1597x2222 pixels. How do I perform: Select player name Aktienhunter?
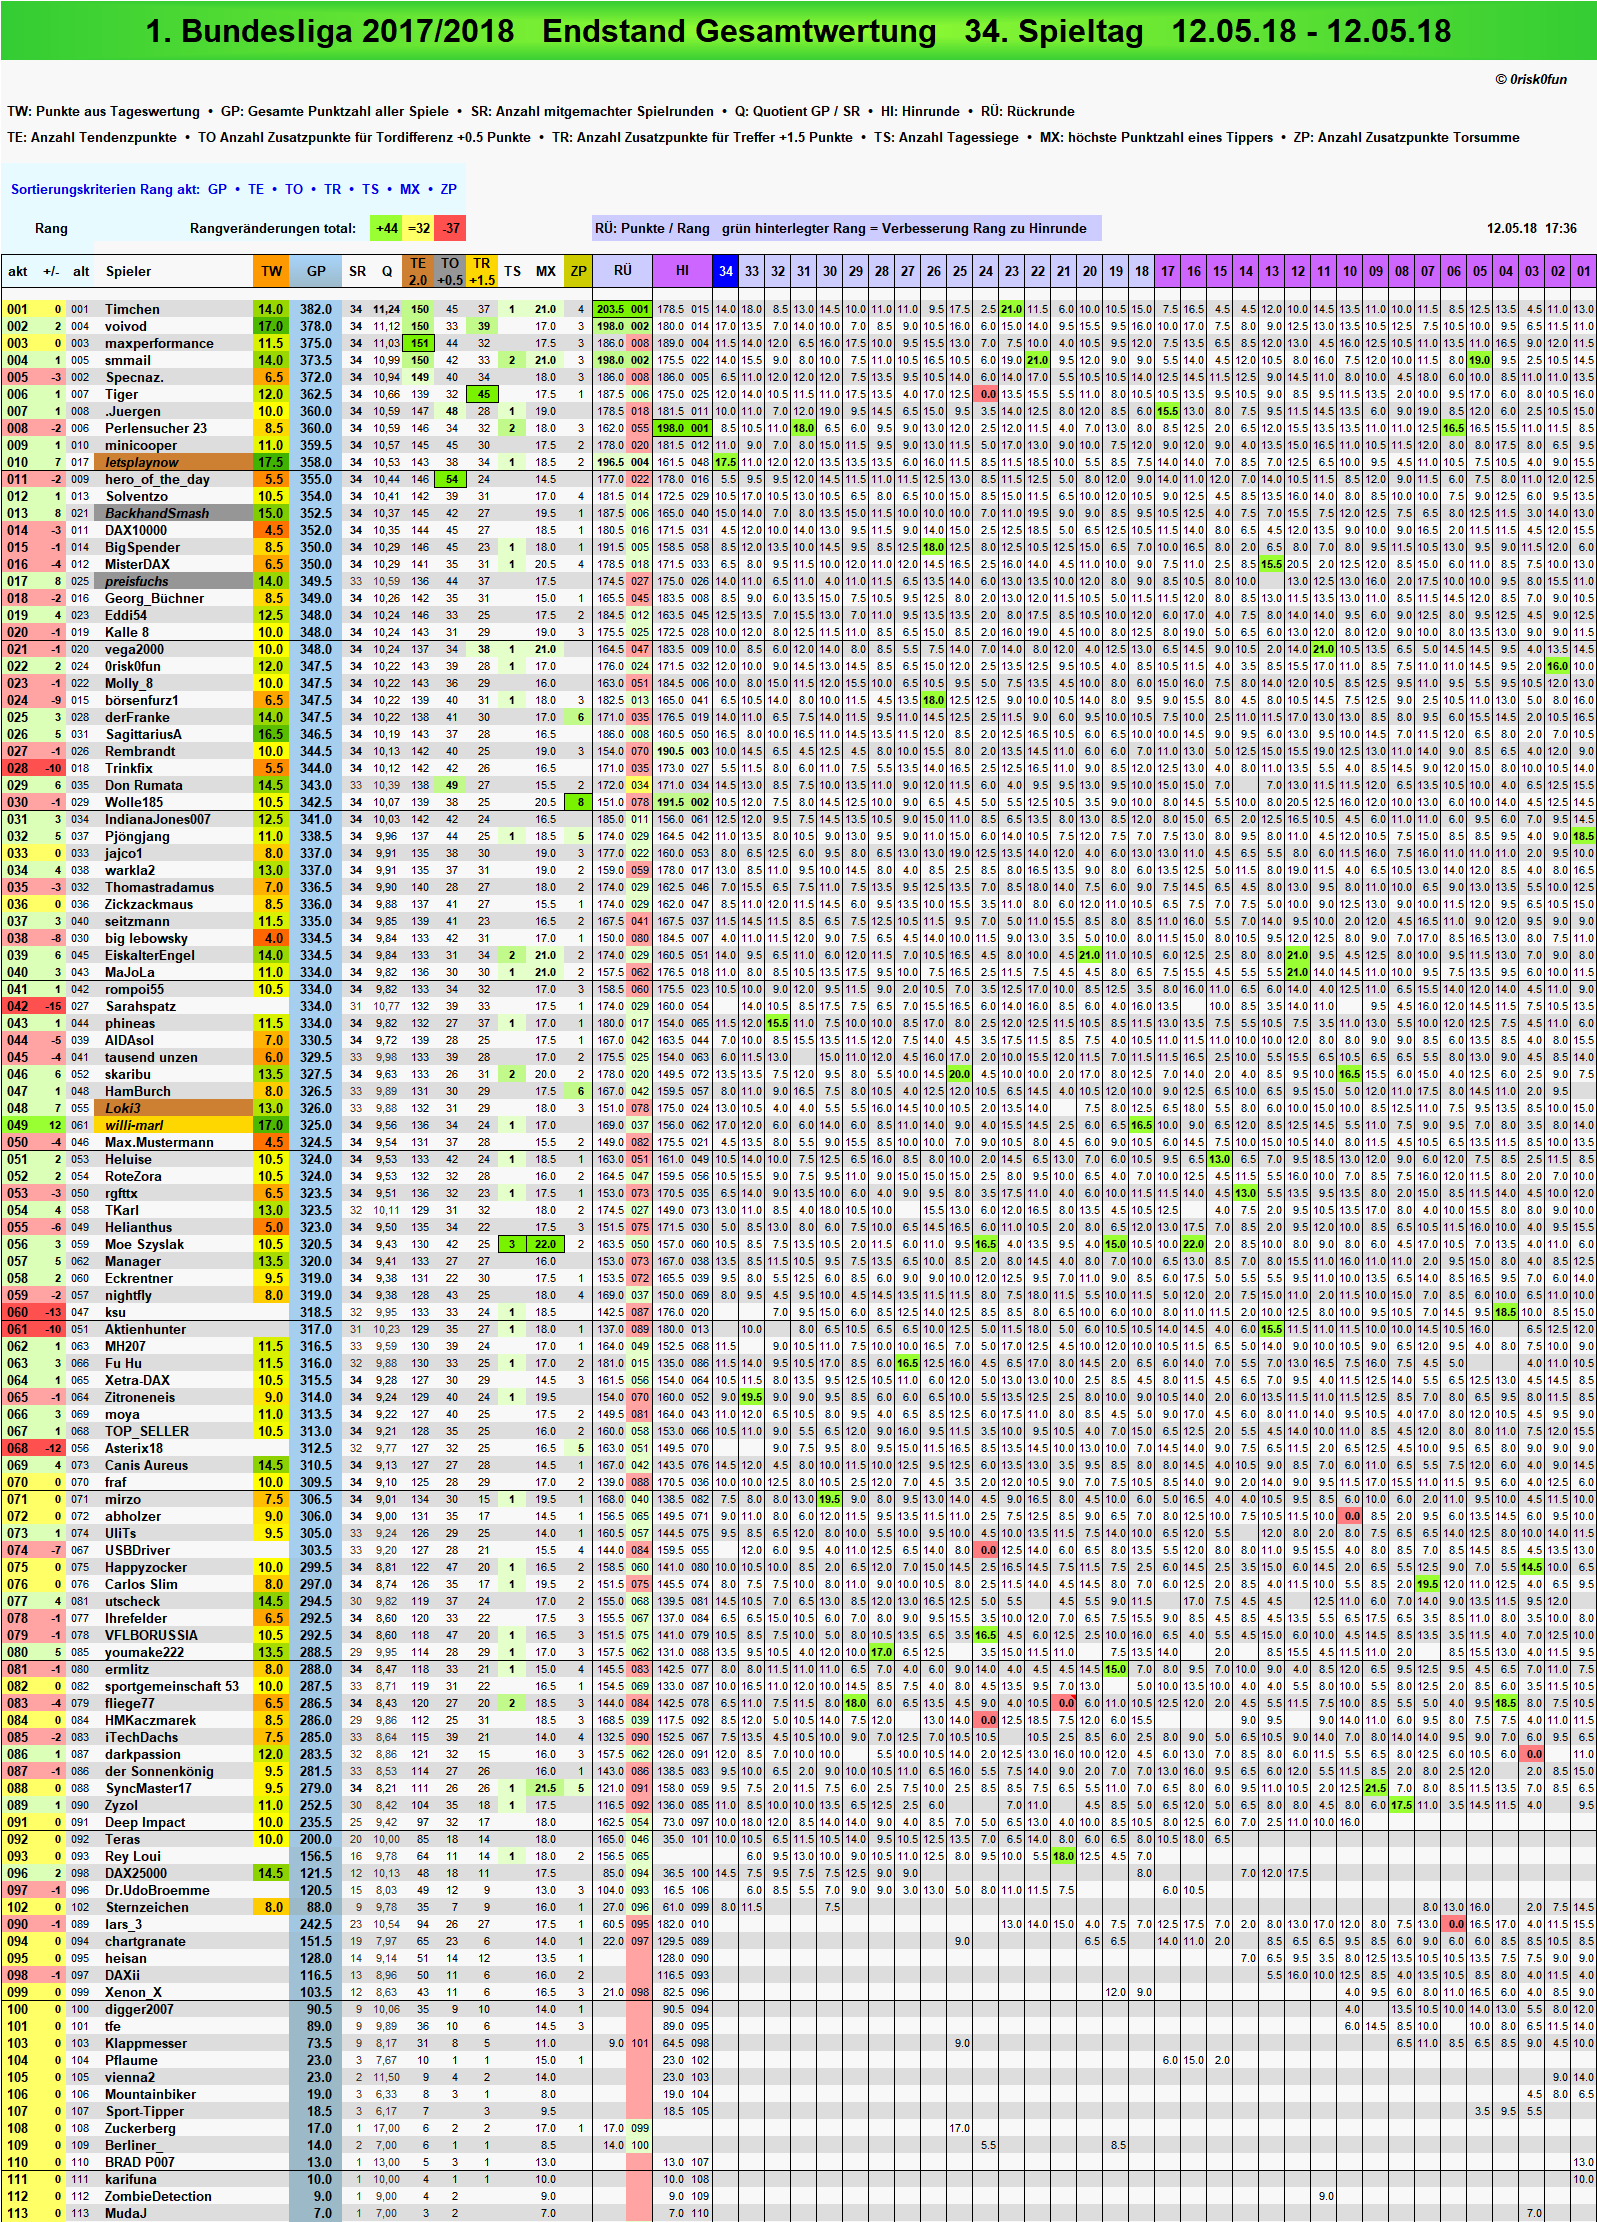(146, 1330)
